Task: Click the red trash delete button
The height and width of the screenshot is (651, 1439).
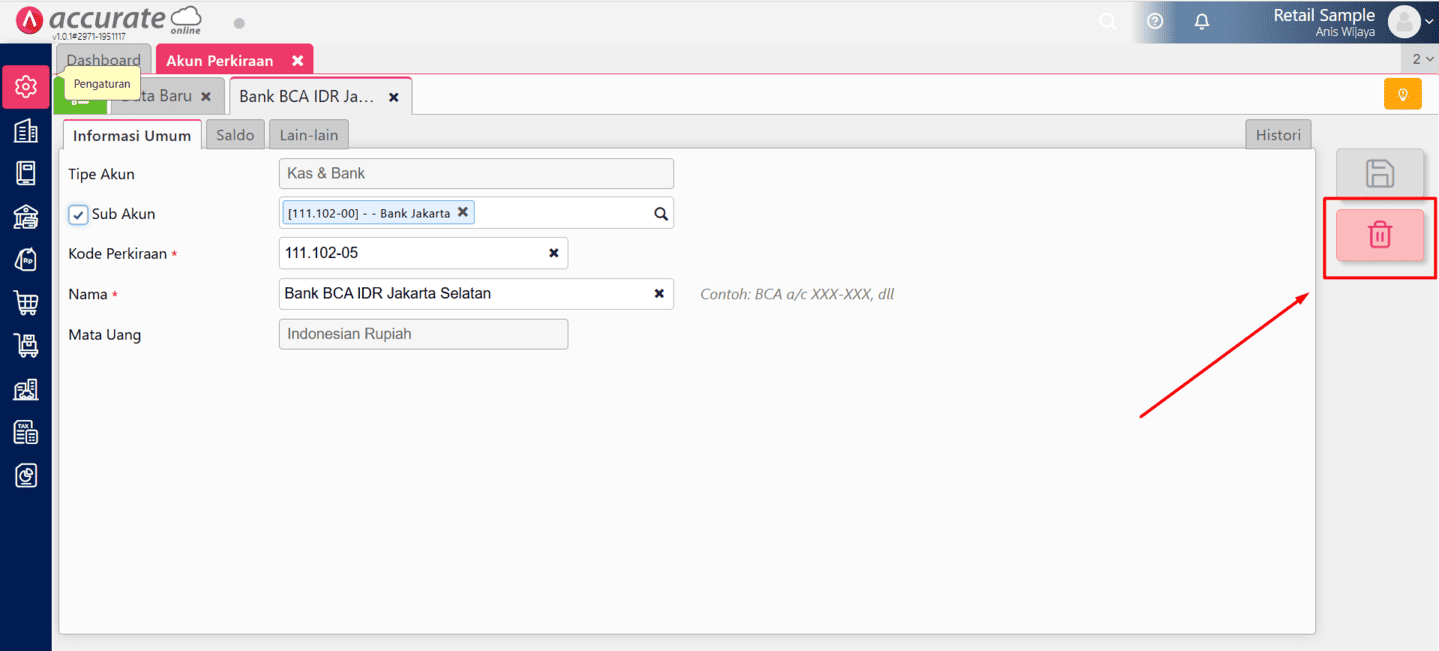Action: pyautogui.click(x=1379, y=236)
